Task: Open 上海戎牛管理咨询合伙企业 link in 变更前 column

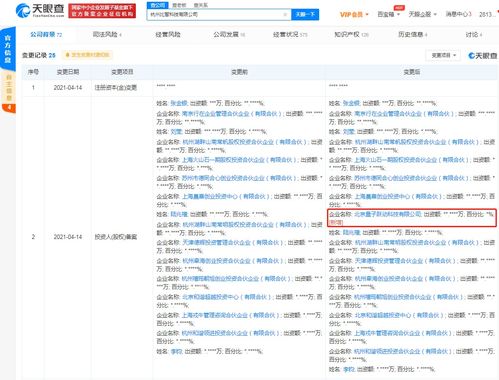Action: (232, 315)
